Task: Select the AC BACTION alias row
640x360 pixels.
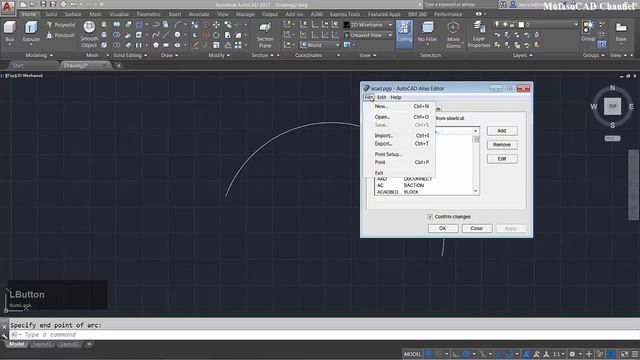Action: pos(424,185)
